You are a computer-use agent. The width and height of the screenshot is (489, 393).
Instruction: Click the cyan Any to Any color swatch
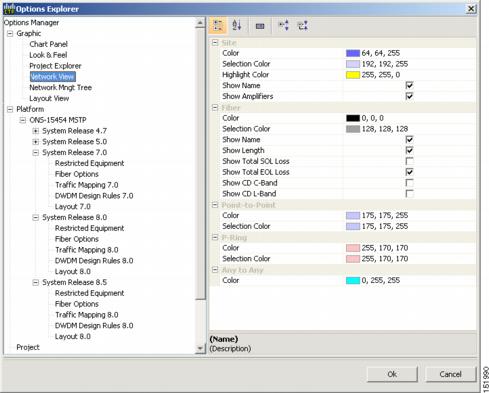(353, 281)
